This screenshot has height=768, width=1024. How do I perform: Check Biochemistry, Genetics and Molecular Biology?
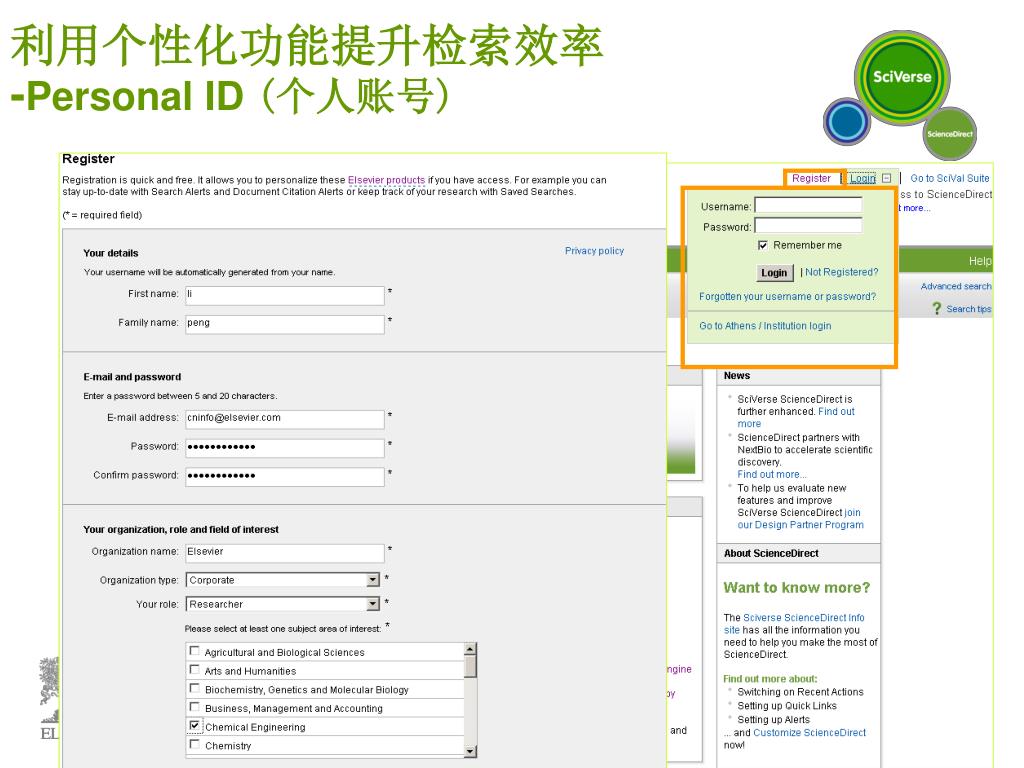tap(194, 688)
